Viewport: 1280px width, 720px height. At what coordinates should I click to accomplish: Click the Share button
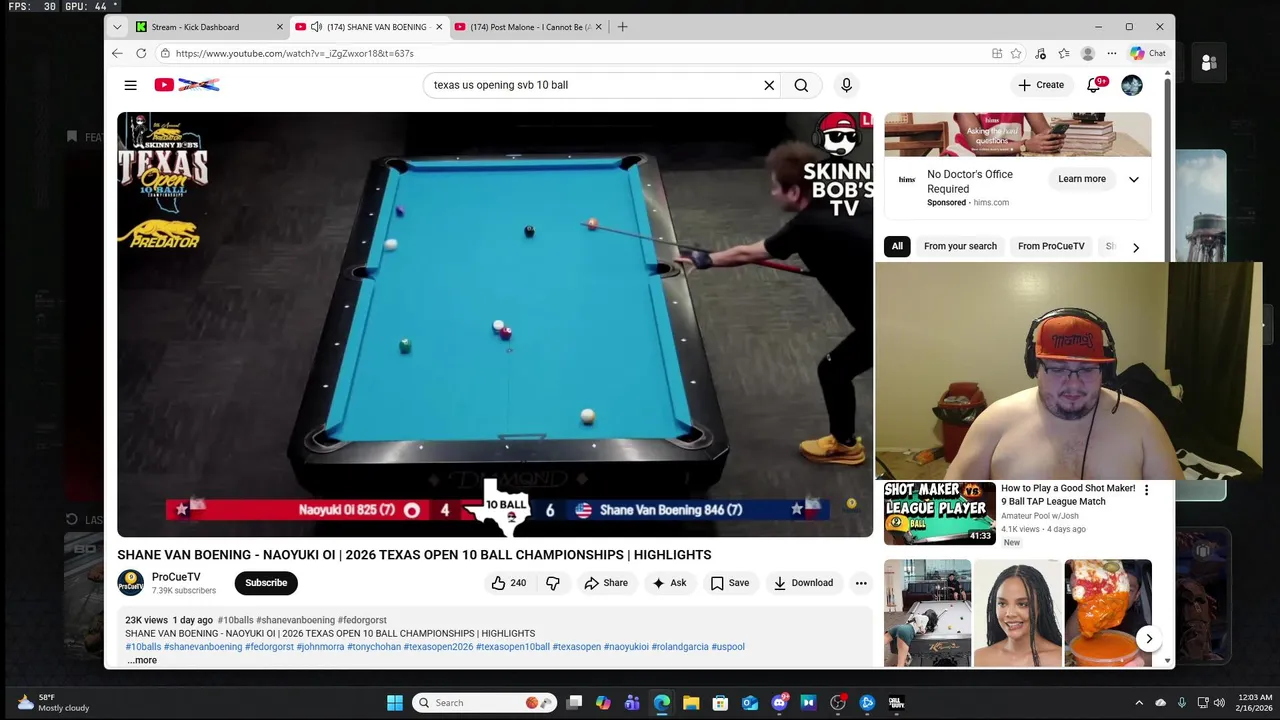click(606, 583)
